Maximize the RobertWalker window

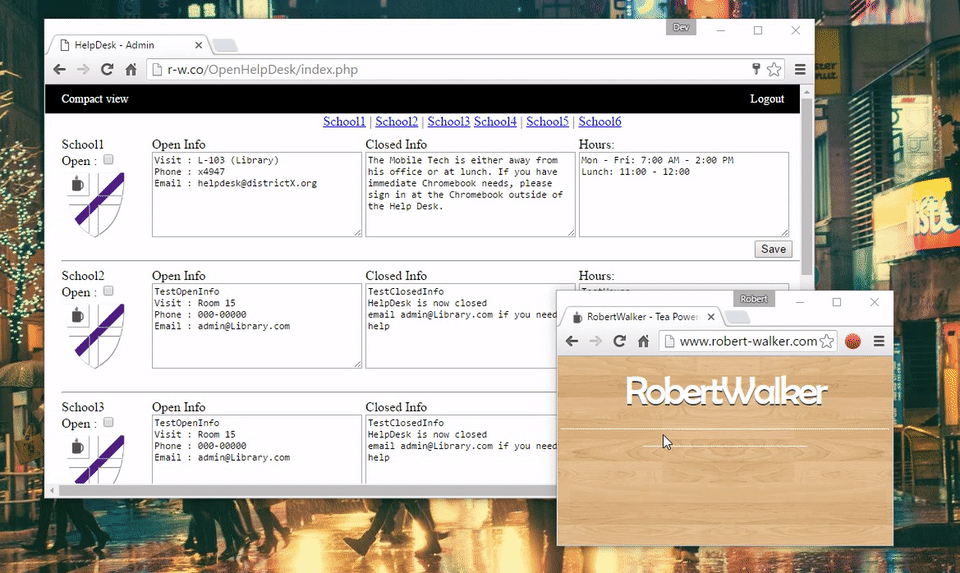pyautogui.click(x=837, y=302)
